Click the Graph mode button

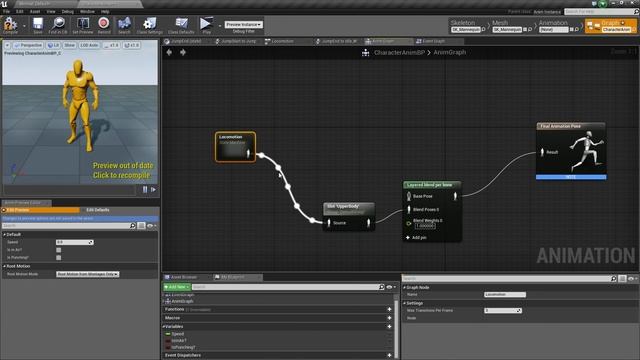coord(611,26)
